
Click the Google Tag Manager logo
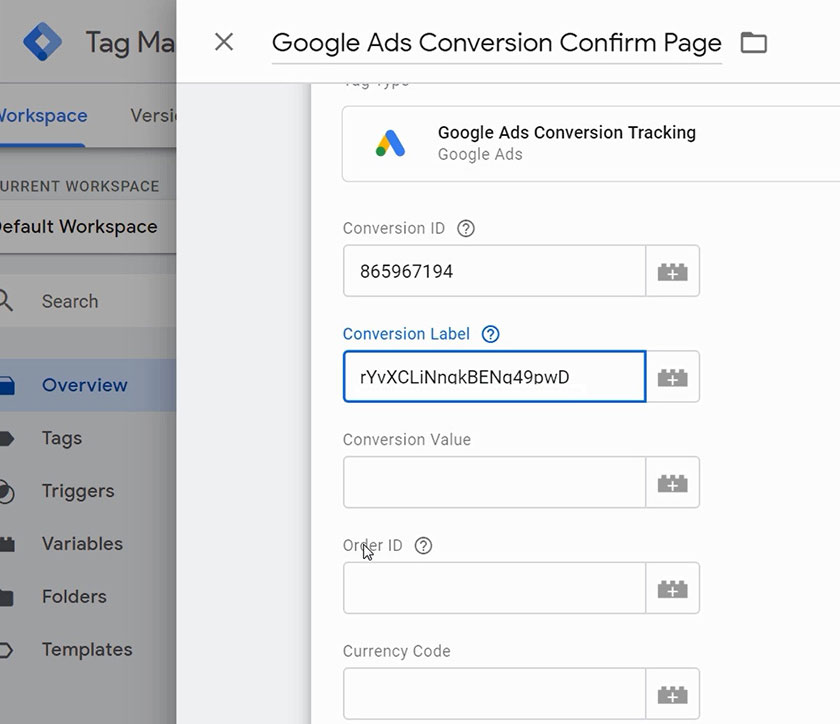pyautogui.click(x=42, y=42)
